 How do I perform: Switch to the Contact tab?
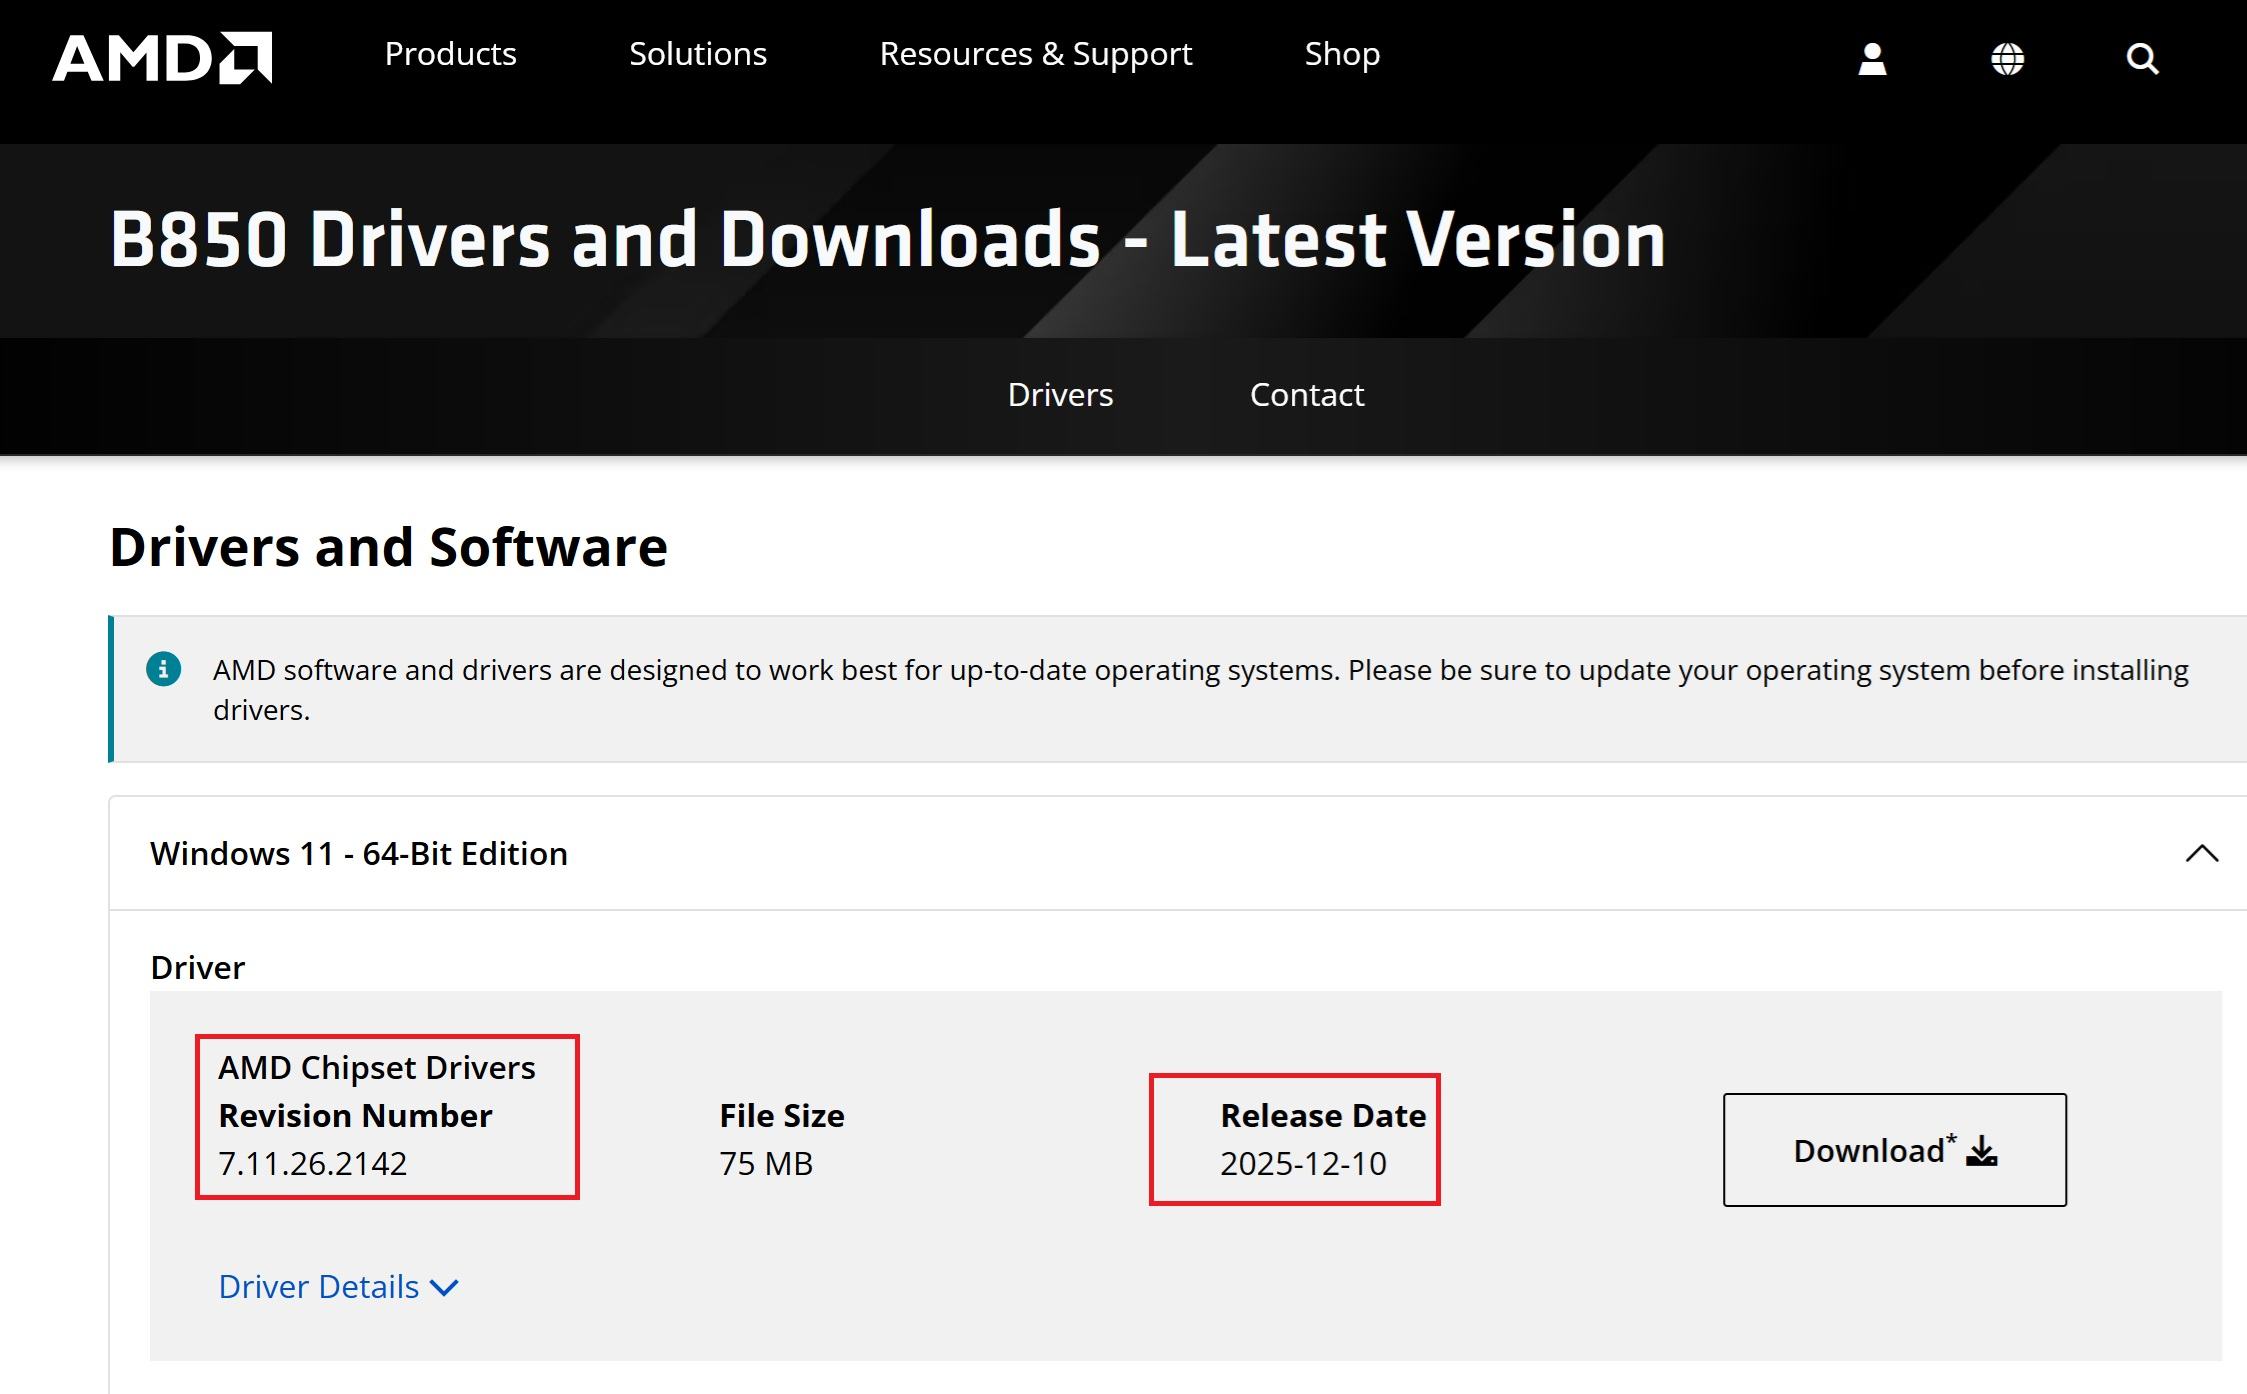(x=1306, y=395)
